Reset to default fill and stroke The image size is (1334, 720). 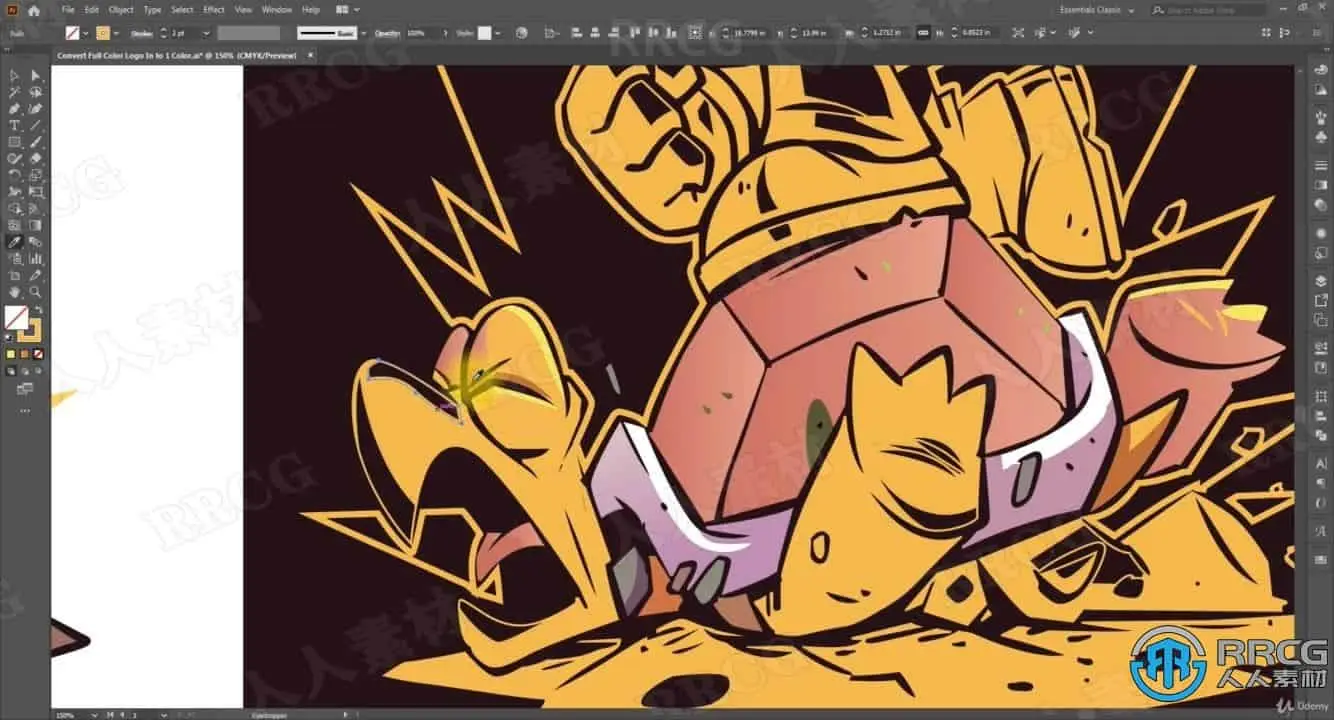point(11,337)
